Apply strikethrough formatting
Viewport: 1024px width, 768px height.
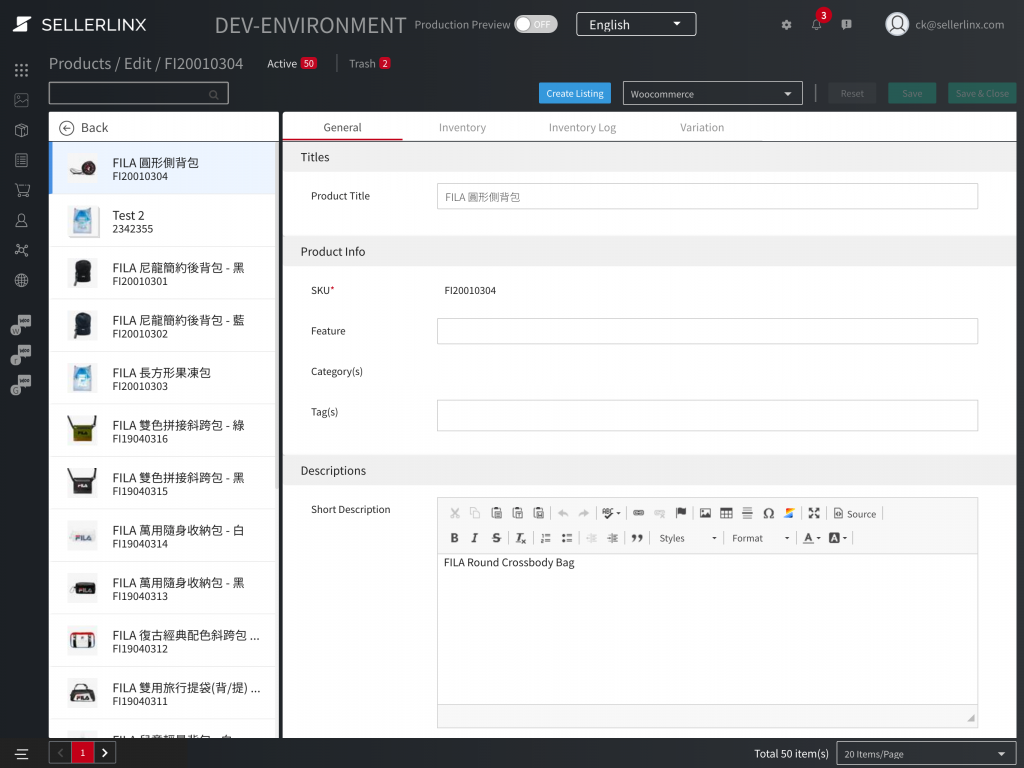[496, 538]
